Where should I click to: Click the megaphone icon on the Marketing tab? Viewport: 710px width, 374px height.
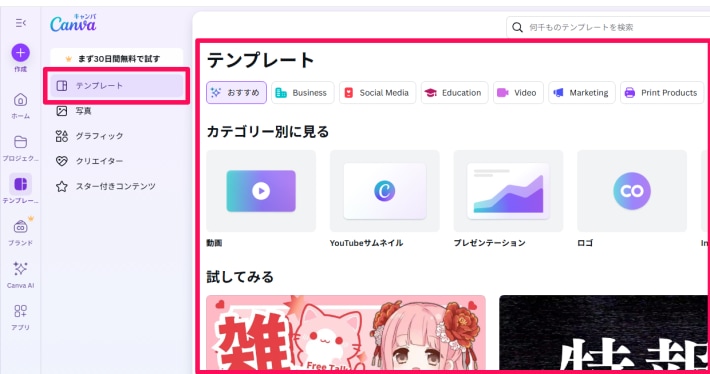(559, 92)
